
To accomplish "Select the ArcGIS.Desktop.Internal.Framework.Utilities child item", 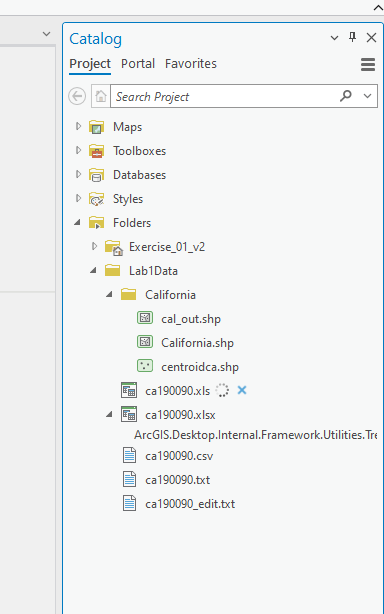I will [x=256, y=435].
